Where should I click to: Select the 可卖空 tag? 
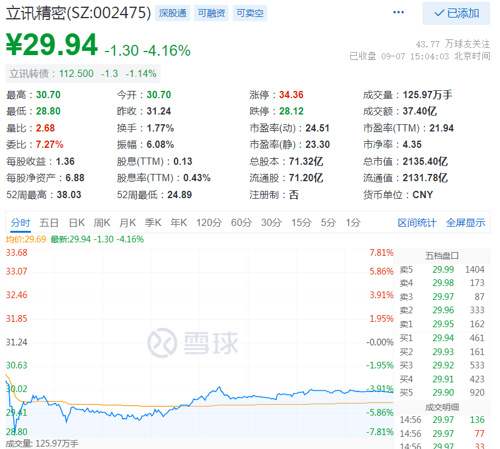[250, 13]
